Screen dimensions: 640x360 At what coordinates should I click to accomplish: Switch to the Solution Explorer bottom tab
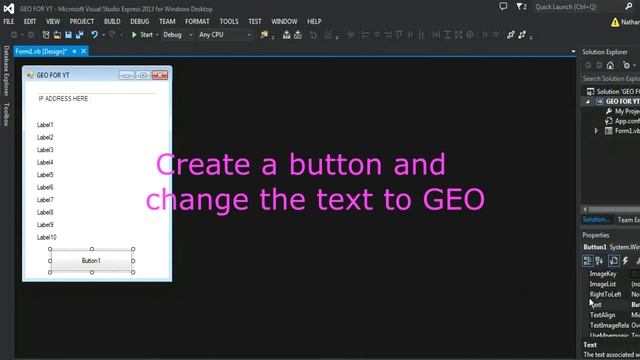(x=596, y=220)
